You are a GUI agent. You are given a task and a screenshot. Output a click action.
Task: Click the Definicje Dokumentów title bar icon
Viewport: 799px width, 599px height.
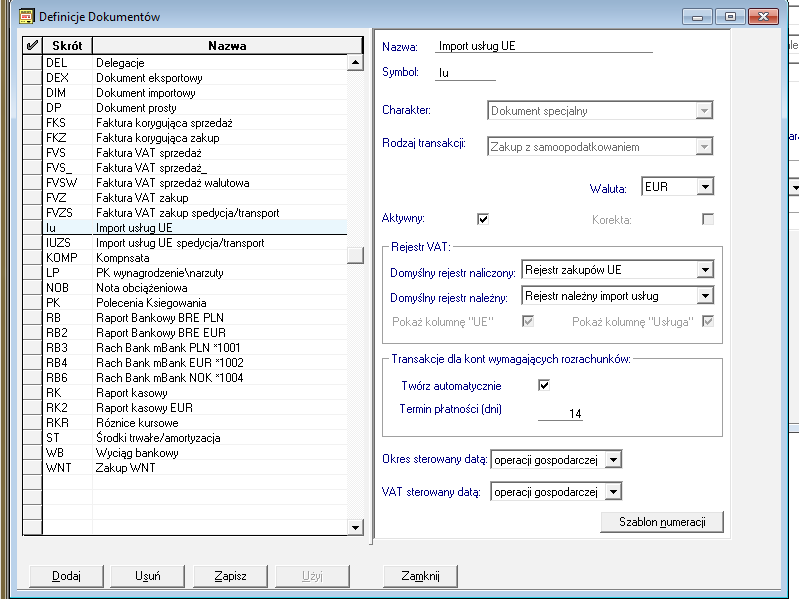pyautogui.click(x=26, y=16)
